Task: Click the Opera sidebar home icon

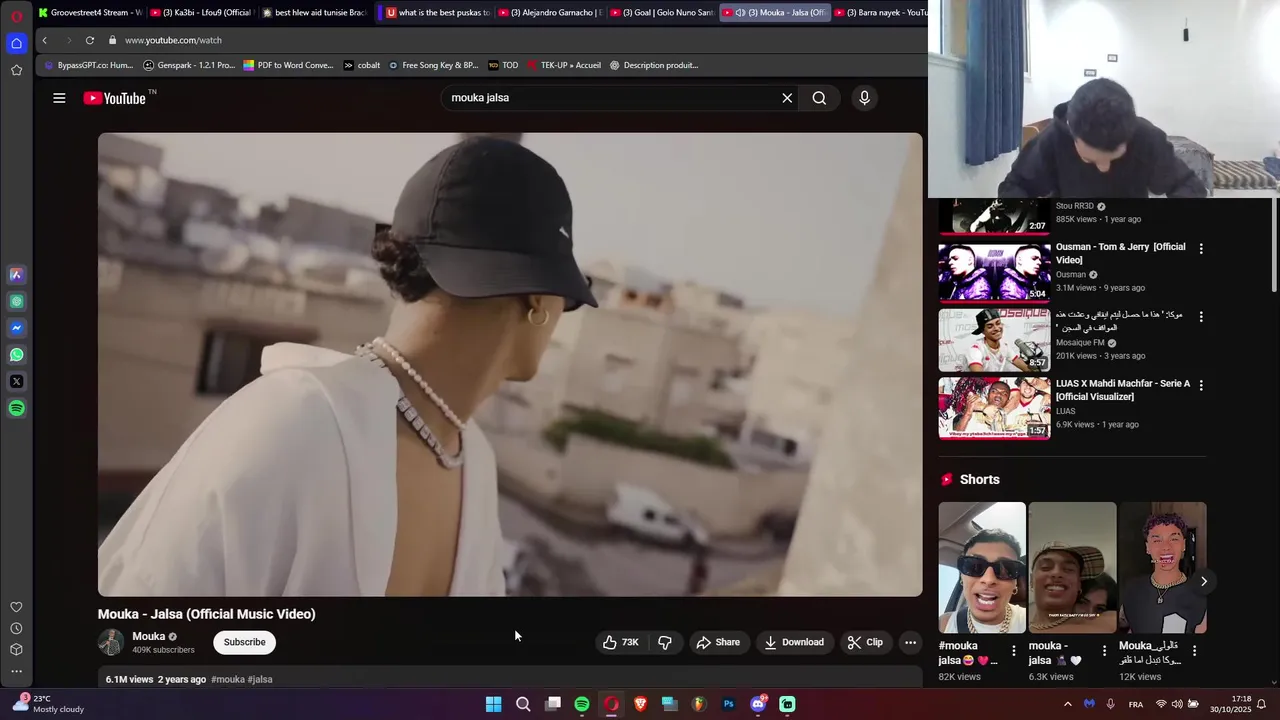Action: click(x=16, y=43)
